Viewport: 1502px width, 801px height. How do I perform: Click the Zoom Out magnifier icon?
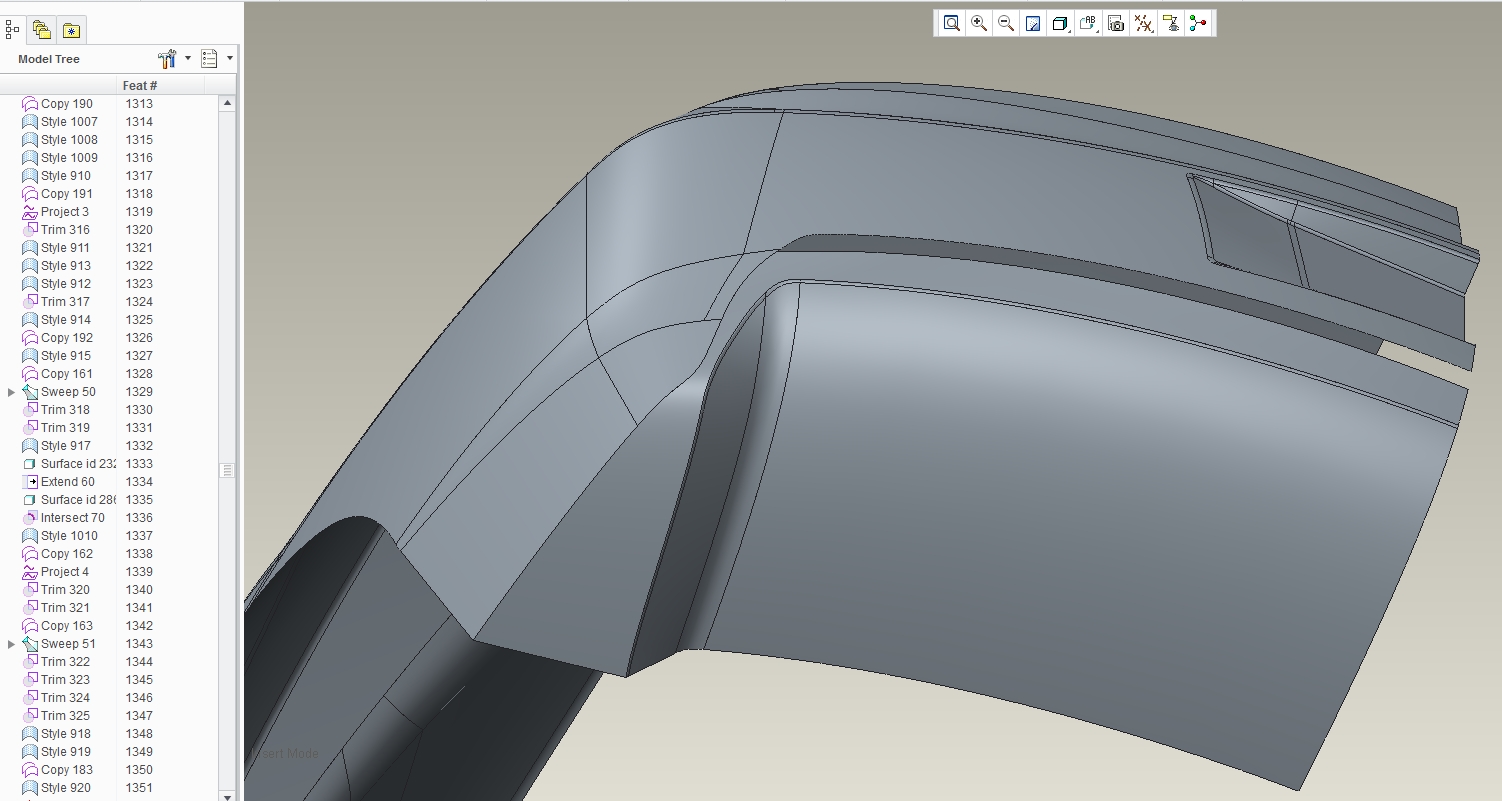click(x=1006, y=23)
